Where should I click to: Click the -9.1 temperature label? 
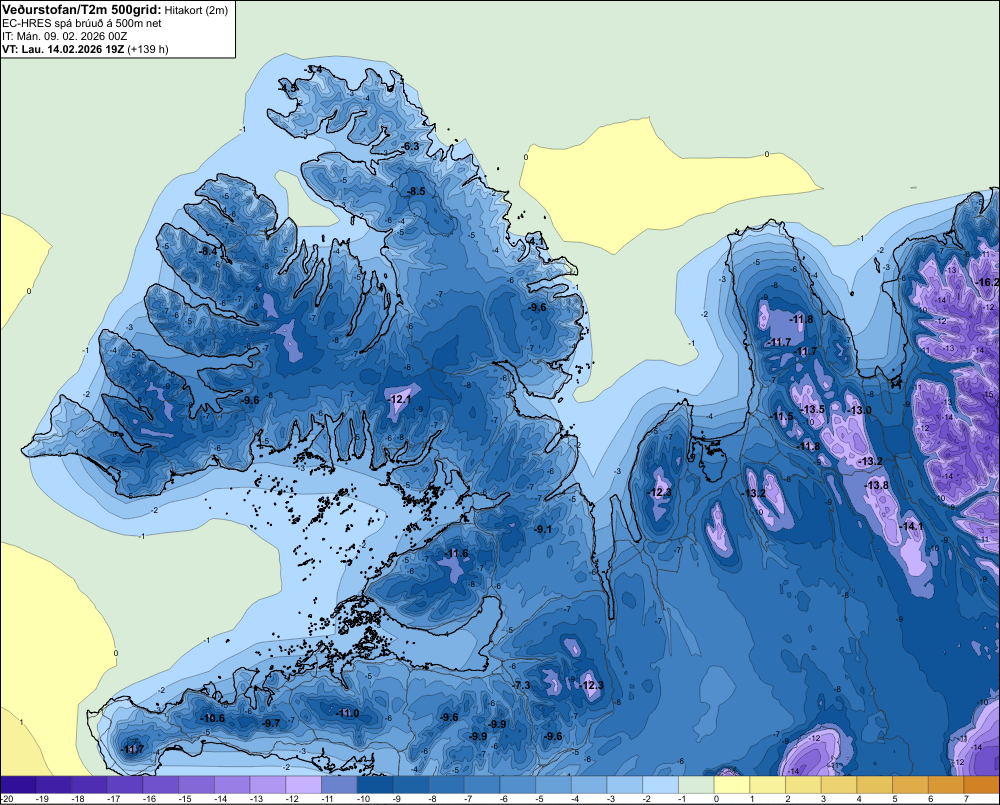point(543,529)
